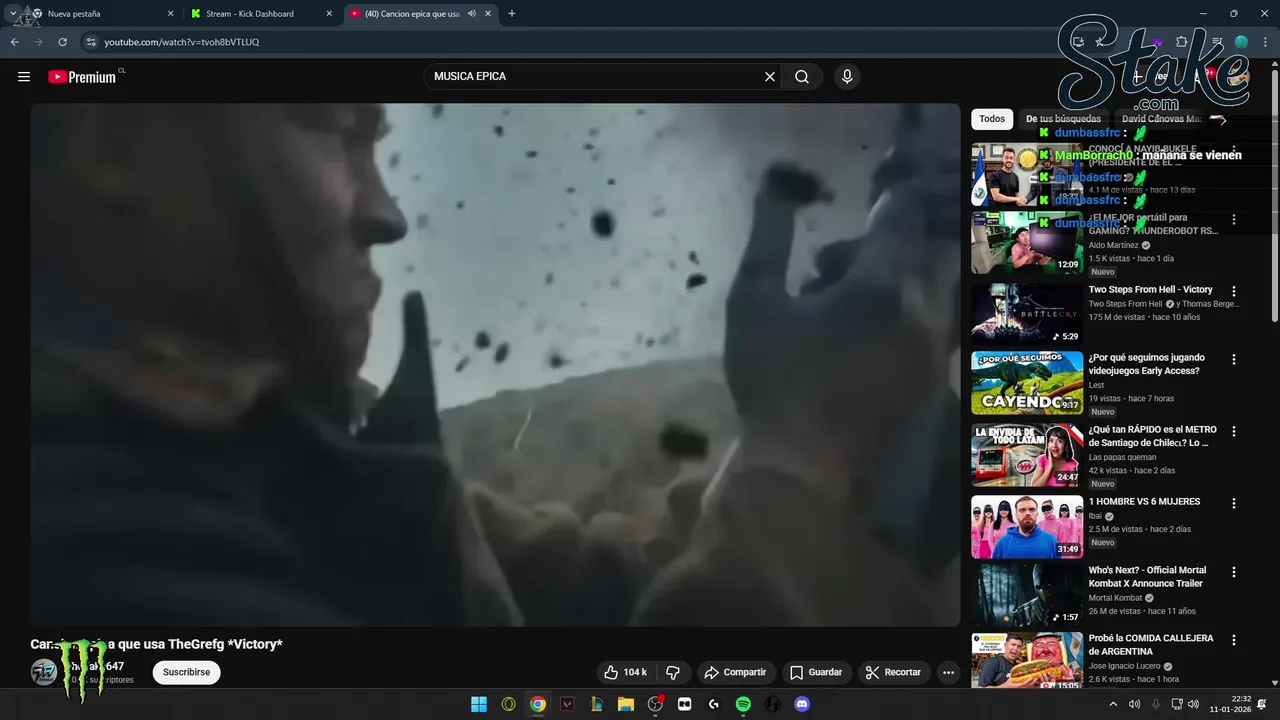Click the YouTube Premium logo

click(84, 77)
